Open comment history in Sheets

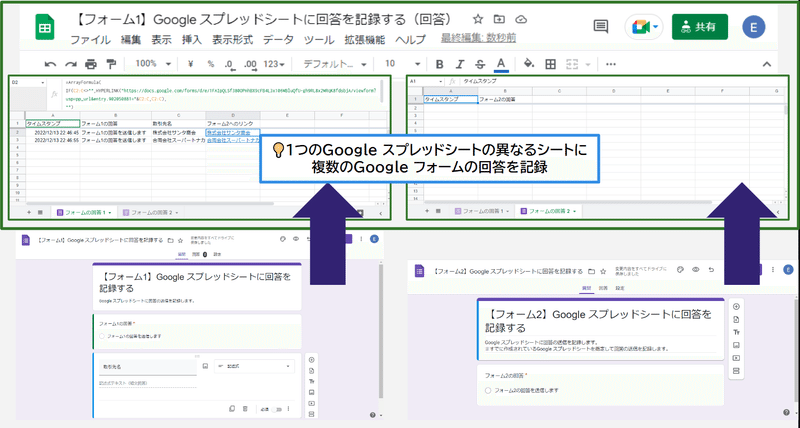click(601, 27)
